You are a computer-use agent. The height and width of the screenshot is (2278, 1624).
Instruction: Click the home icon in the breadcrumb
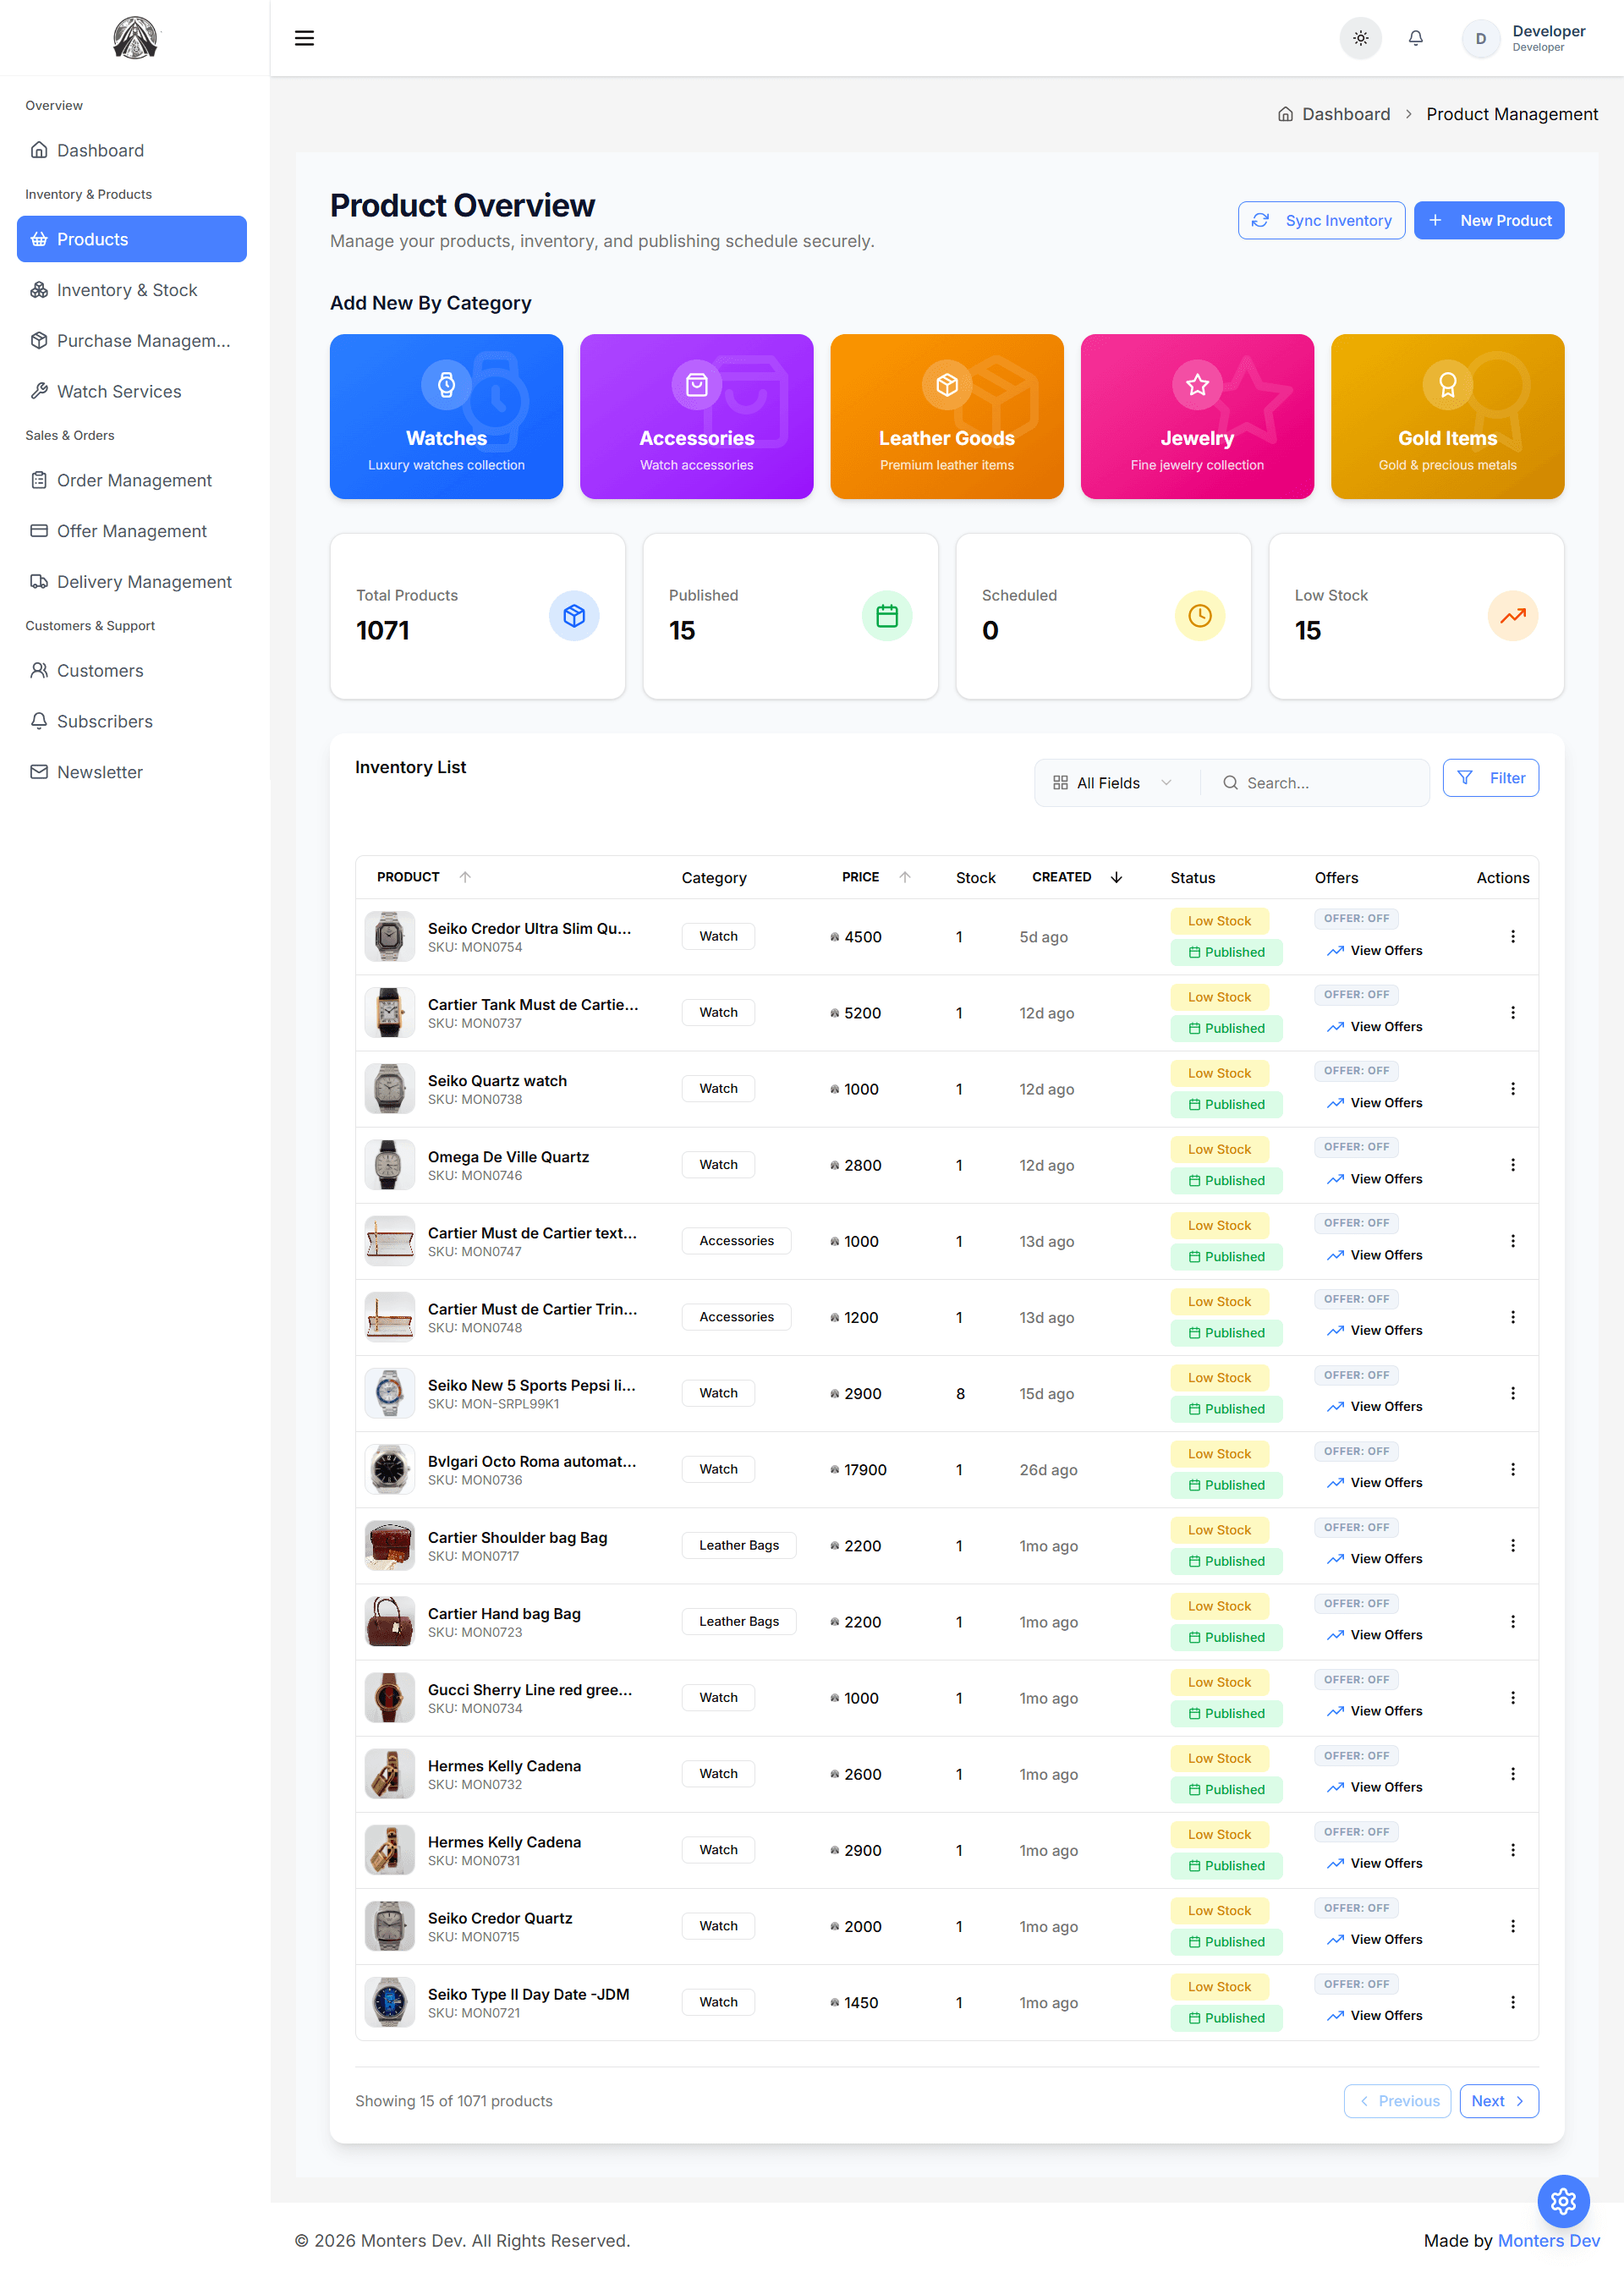tap(1286, 114)
